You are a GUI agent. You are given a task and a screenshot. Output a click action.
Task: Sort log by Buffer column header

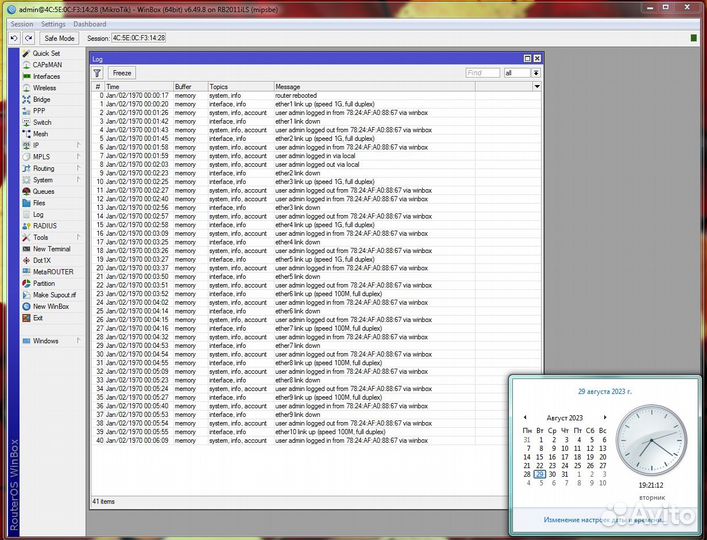tap(191, 87)
